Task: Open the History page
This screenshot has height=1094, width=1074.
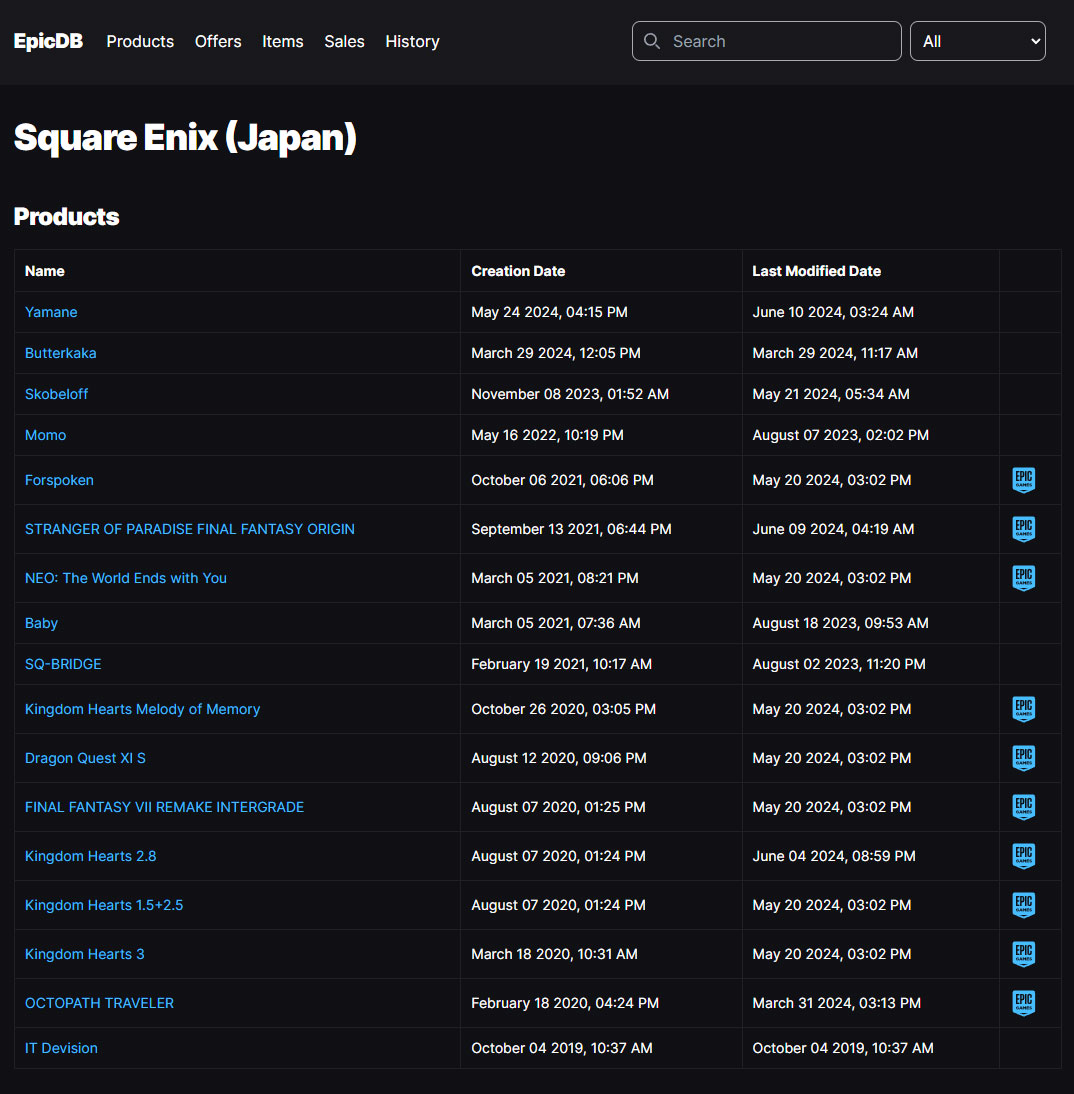Action: (x=412, y=41)
